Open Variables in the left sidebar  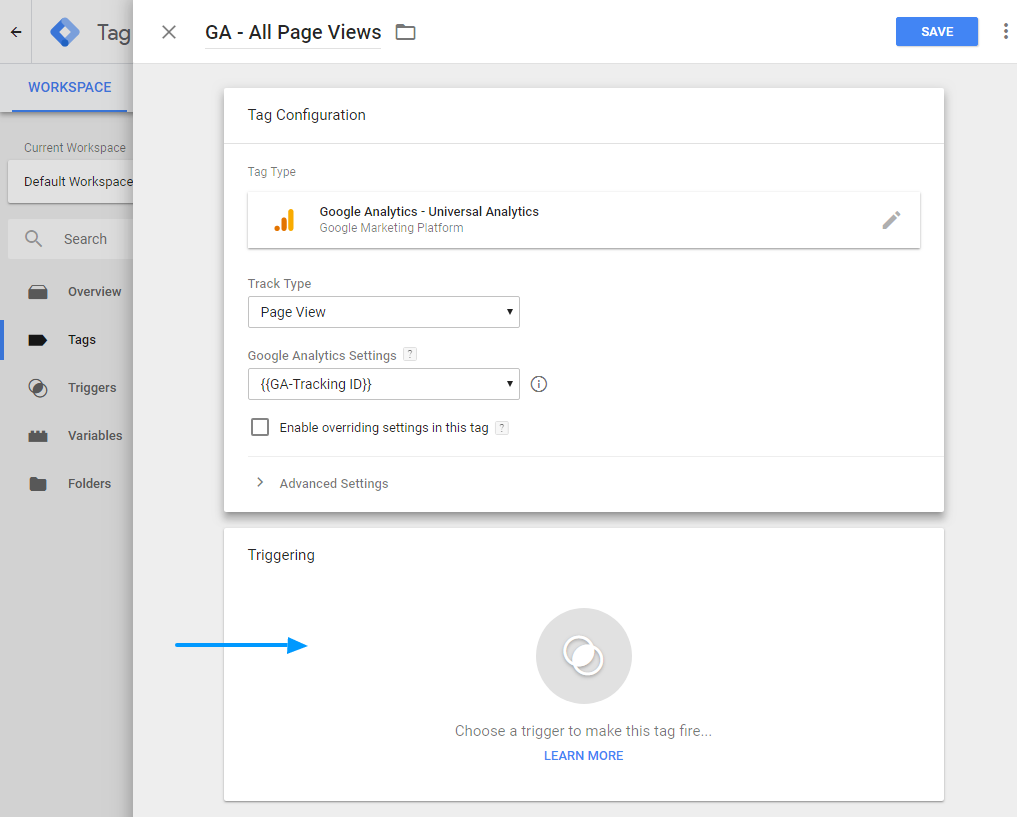click(94, 436)
